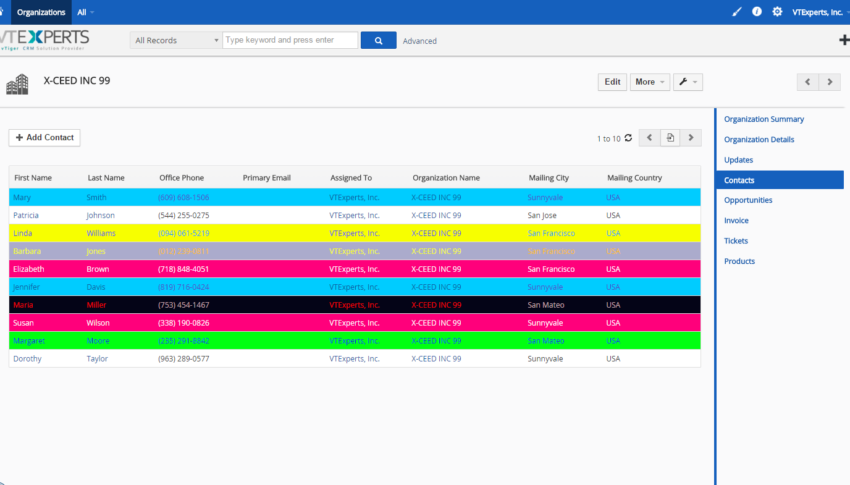Open contact Dorothy
Screen dimensions: 850x485
[x=27, y=358]
